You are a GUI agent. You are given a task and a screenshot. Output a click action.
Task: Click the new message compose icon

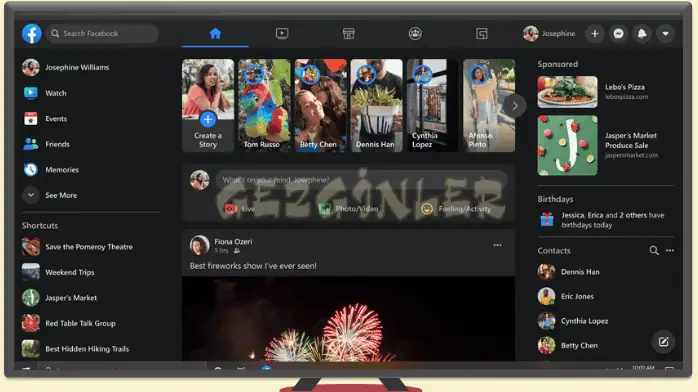663,342
